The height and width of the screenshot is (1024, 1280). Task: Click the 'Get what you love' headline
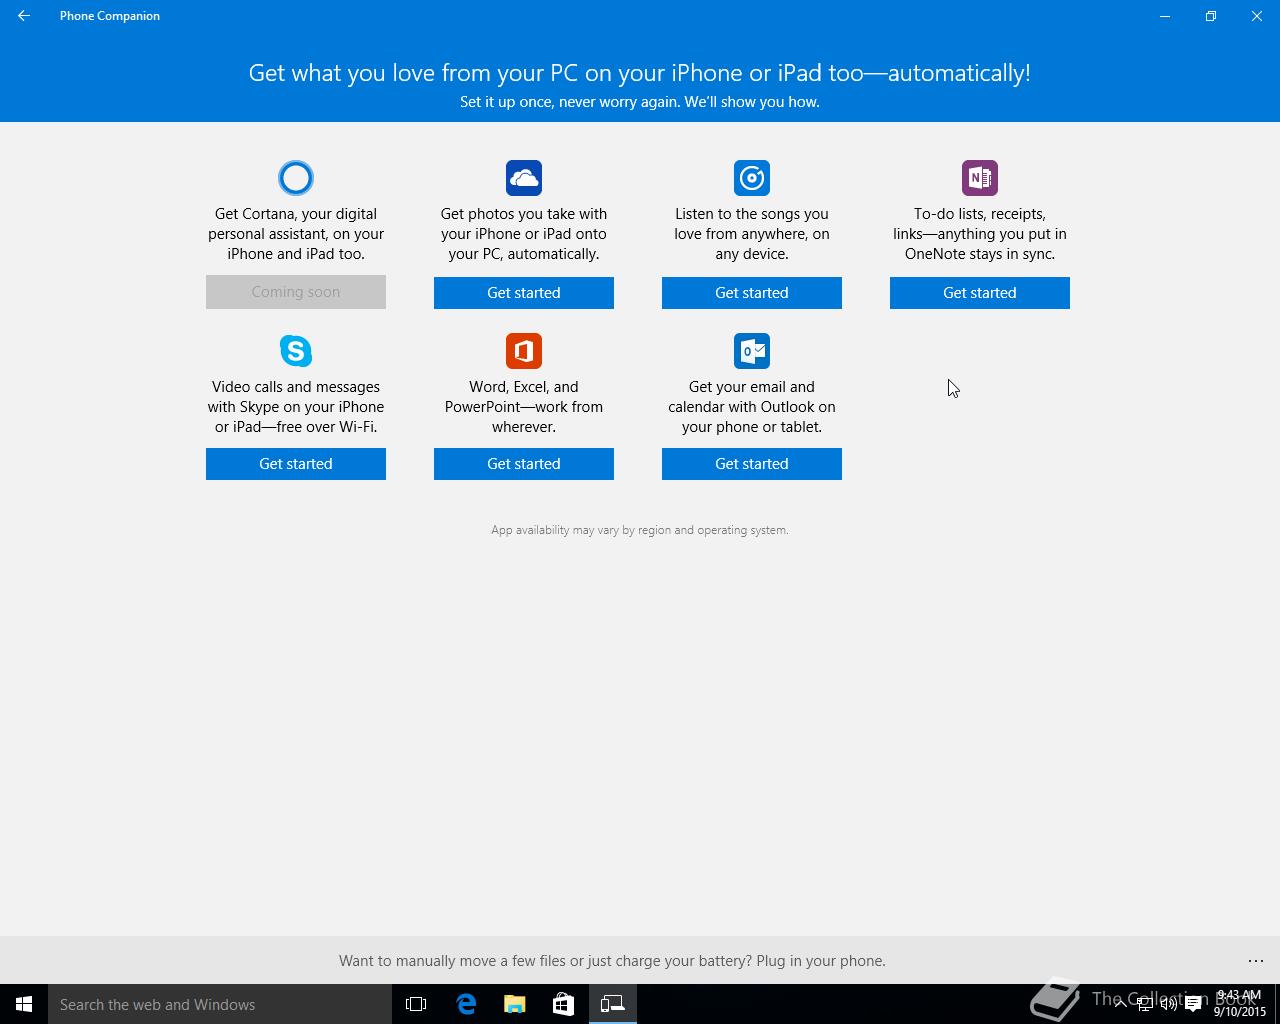(640, 73)
